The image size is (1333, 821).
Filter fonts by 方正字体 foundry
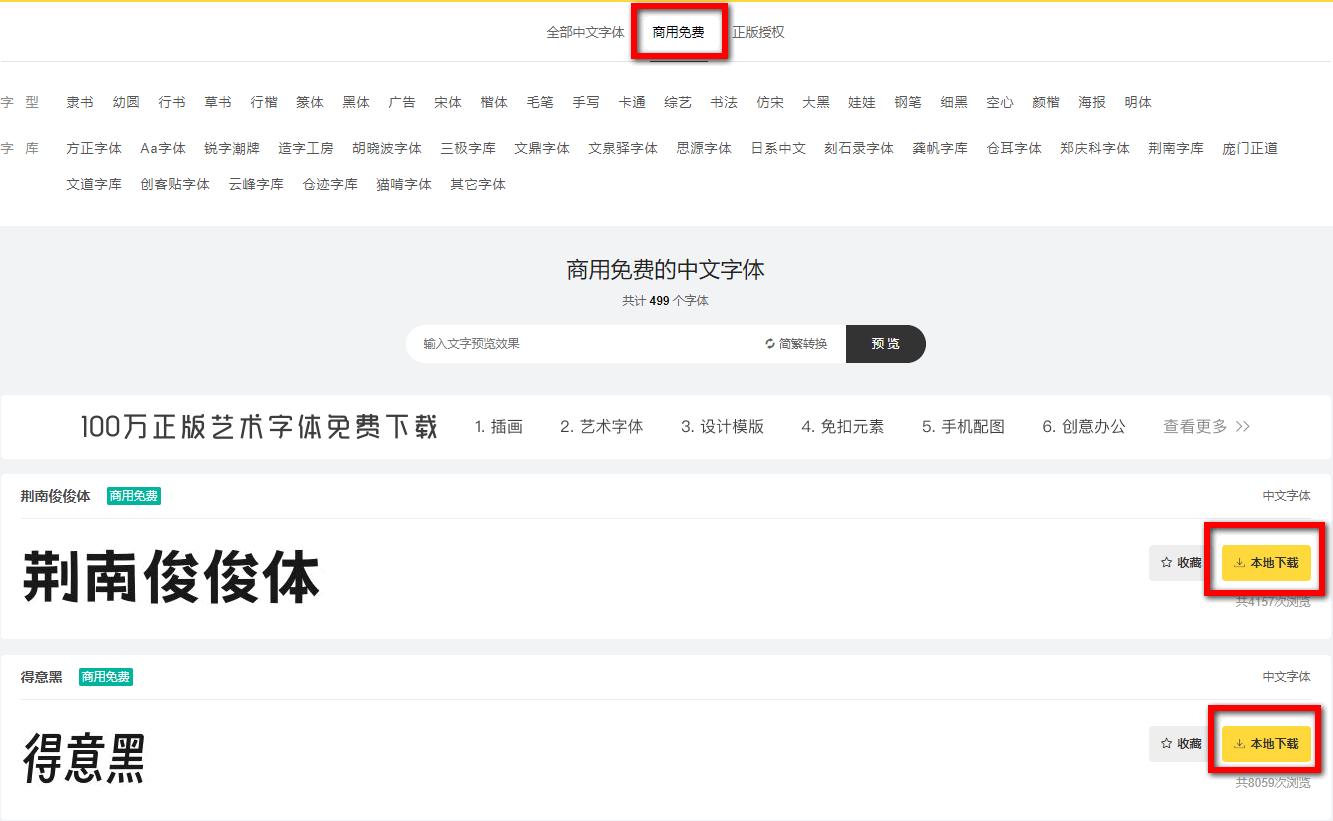(93, 147)
